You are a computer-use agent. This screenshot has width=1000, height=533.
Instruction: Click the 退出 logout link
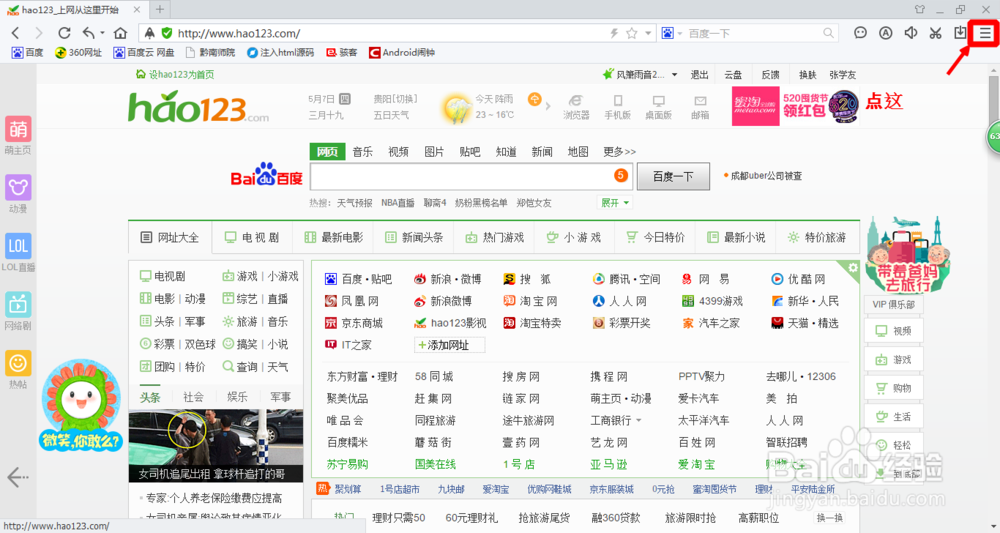pyautogui.click(x=700, y=75)
